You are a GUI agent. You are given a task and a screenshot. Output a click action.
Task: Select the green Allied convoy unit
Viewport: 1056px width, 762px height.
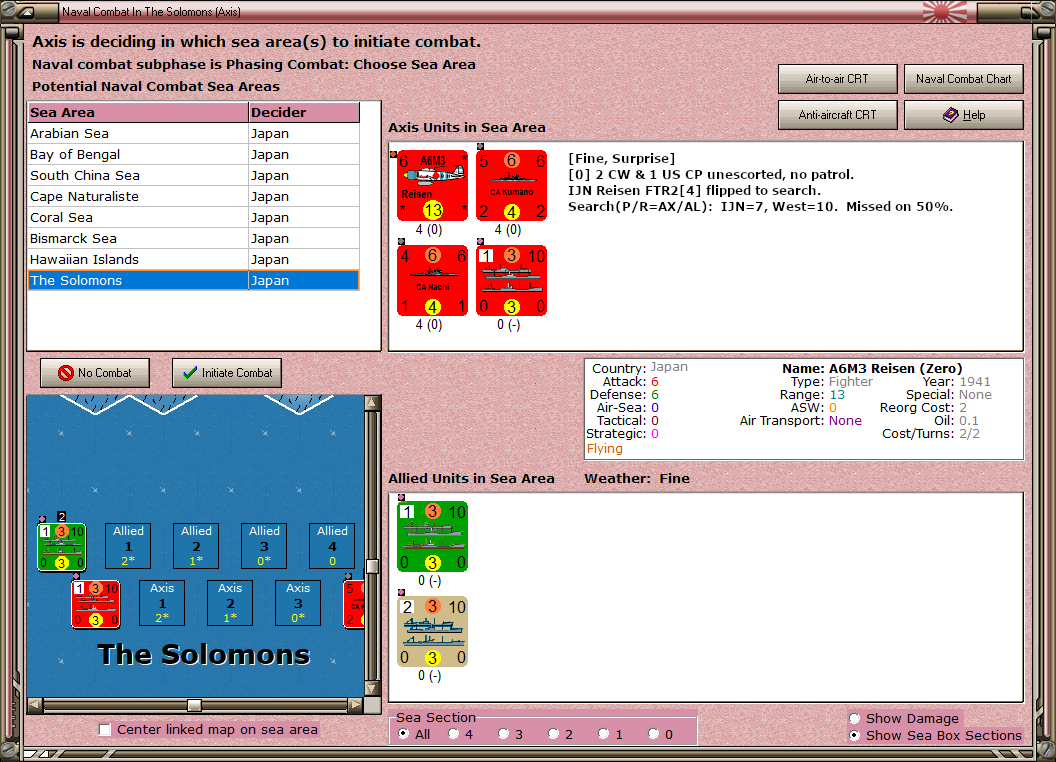[x=432, y=536]
